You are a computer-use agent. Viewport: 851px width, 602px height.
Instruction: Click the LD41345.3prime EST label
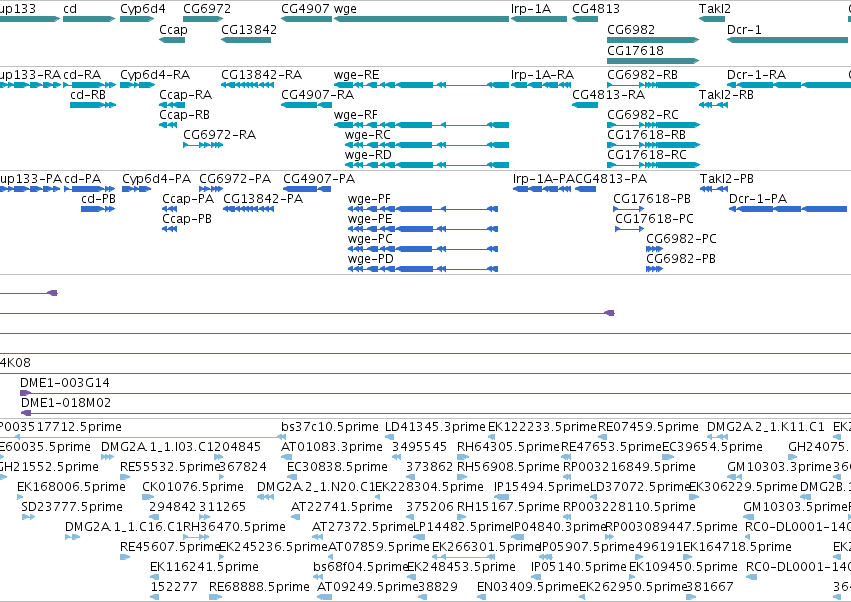click(x=435, y=427)
